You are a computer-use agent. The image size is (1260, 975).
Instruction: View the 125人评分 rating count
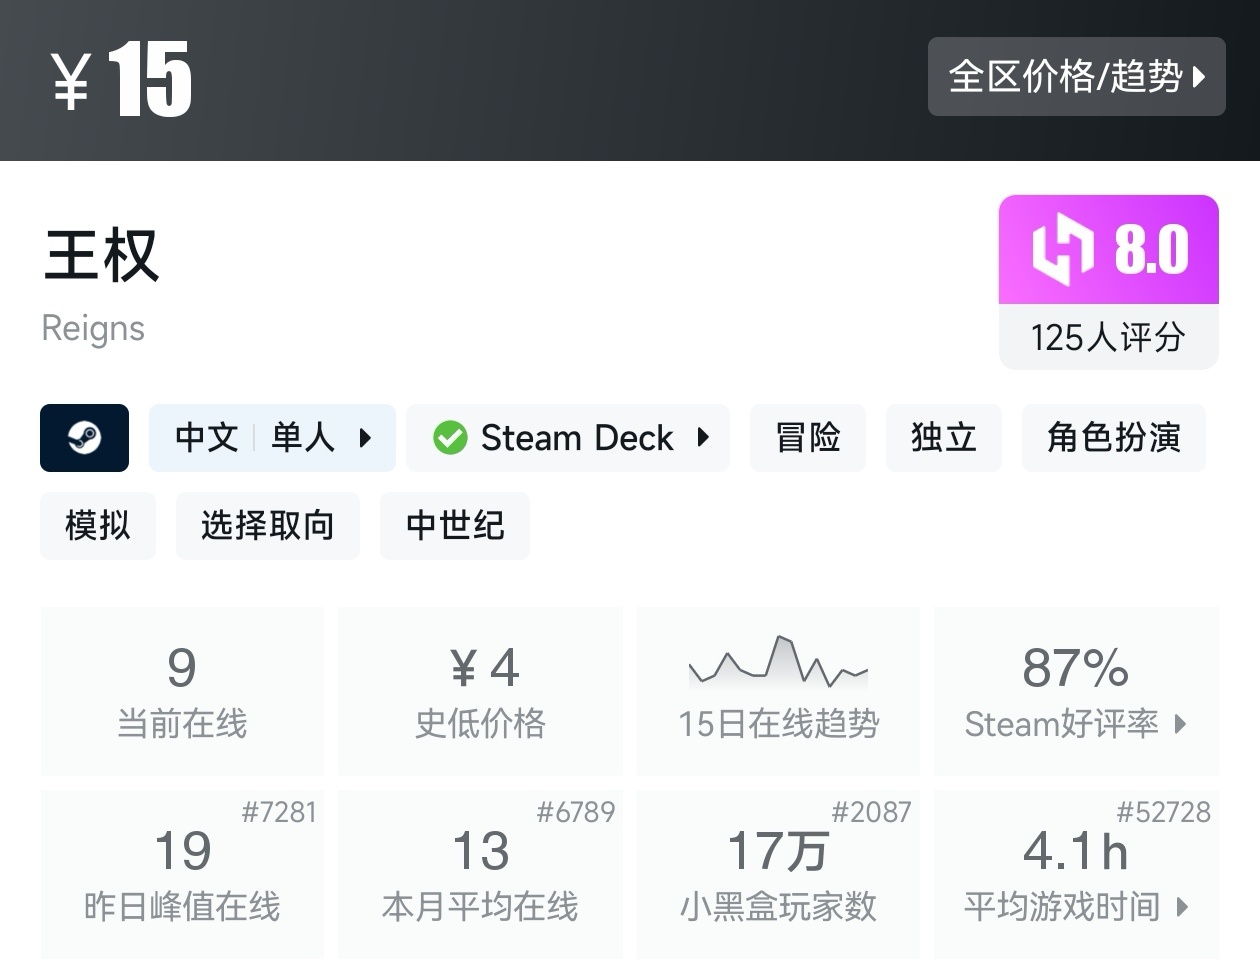point(1108,338)
